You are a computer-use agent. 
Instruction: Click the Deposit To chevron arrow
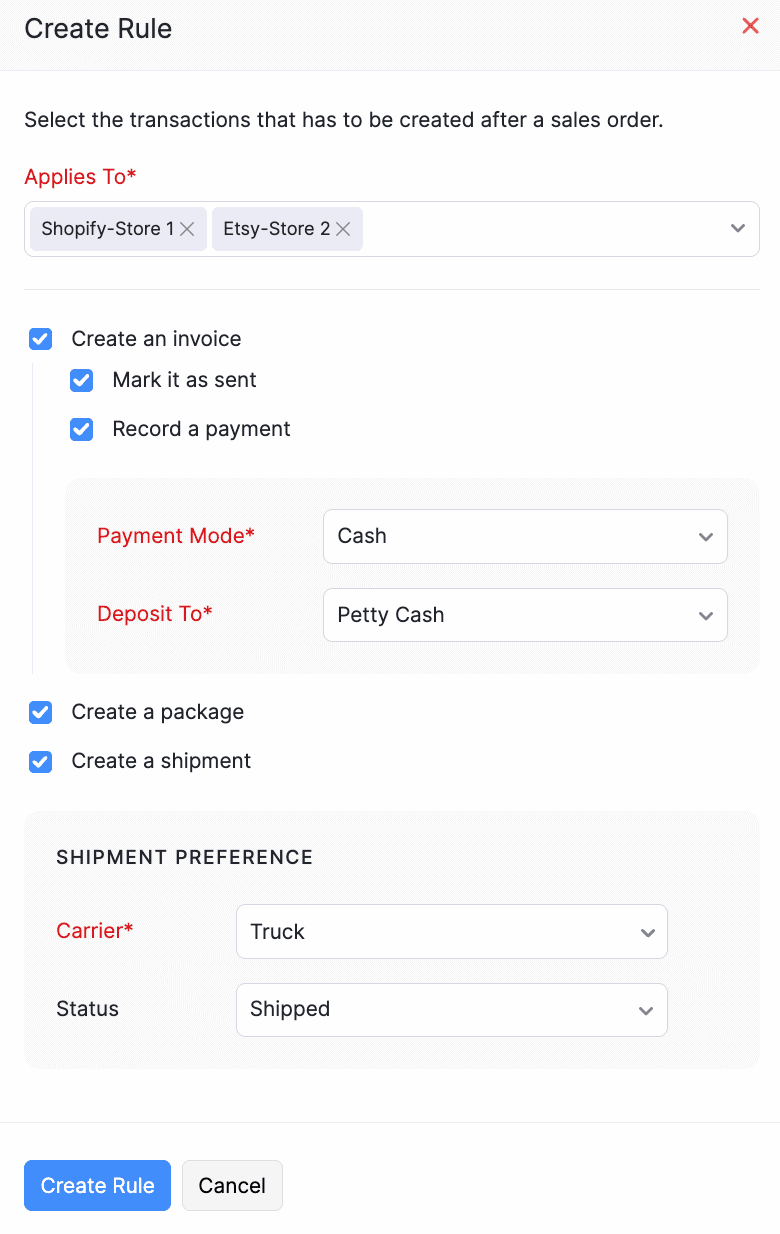pos(705,615)
